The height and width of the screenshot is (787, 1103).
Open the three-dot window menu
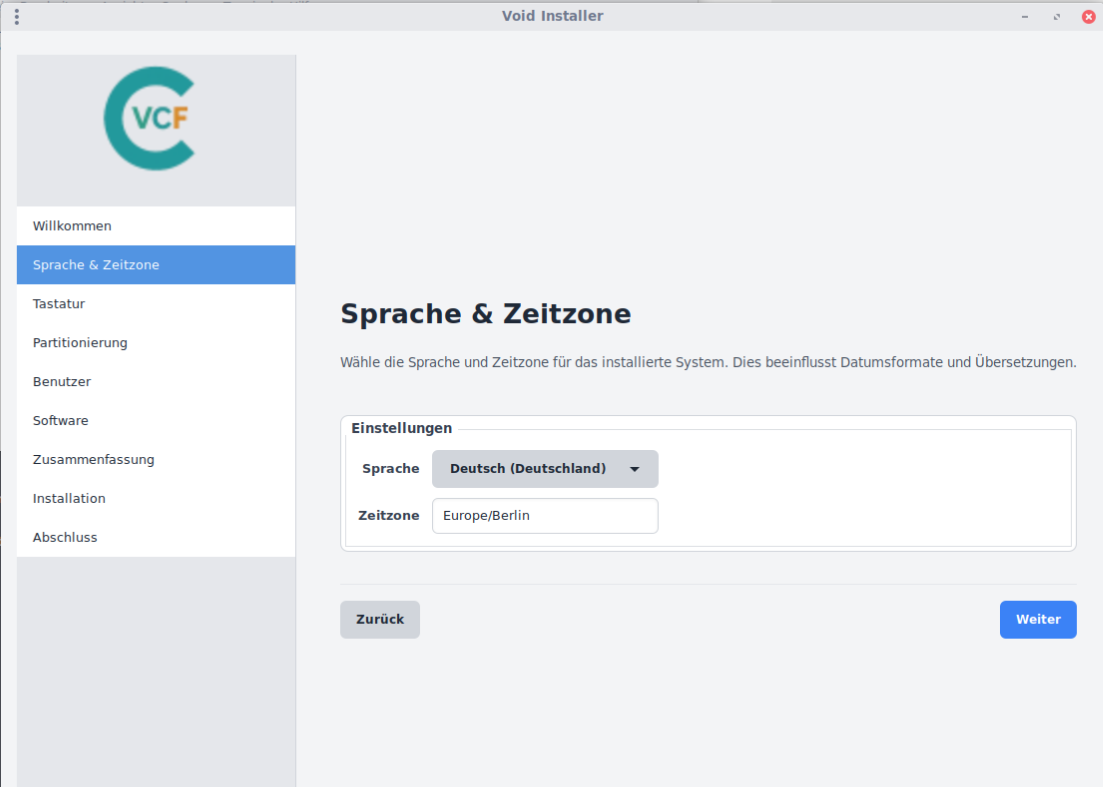click(17, 16)
